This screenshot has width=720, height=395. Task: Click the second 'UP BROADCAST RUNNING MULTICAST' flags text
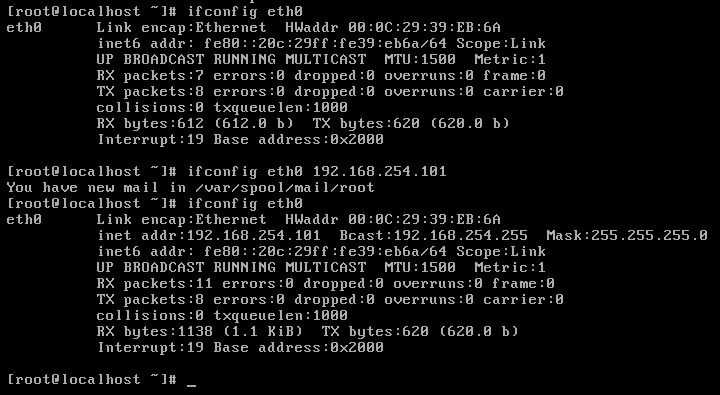231,267
